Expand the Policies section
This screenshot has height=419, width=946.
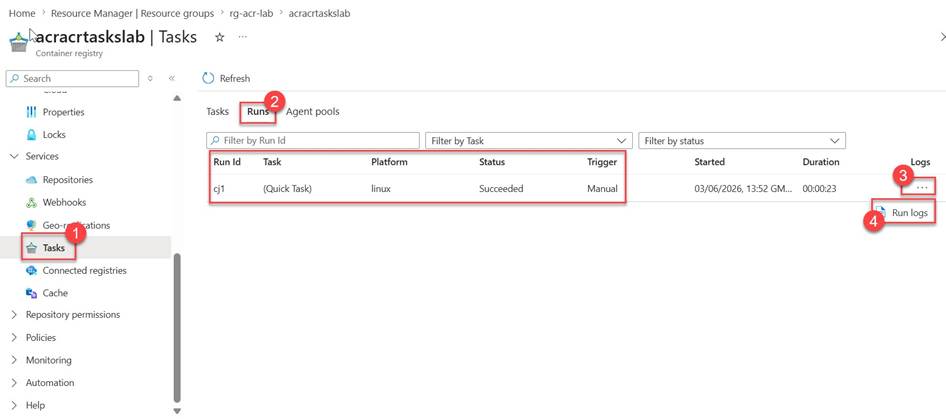pos(14,337)
